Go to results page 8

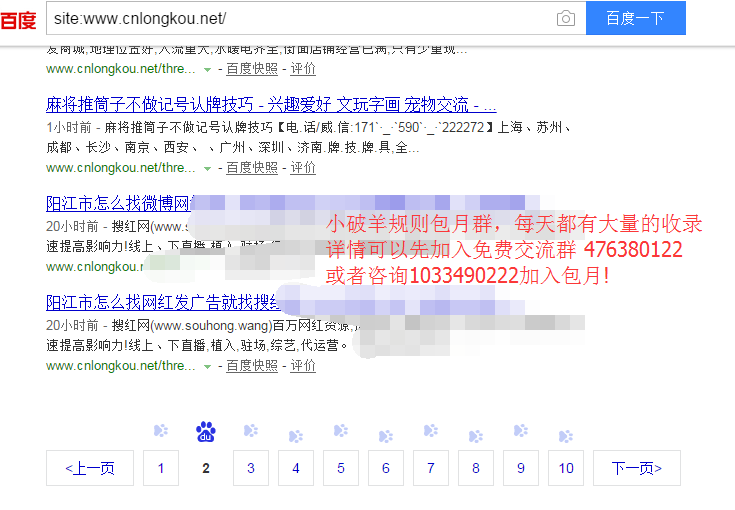[476, 468]
